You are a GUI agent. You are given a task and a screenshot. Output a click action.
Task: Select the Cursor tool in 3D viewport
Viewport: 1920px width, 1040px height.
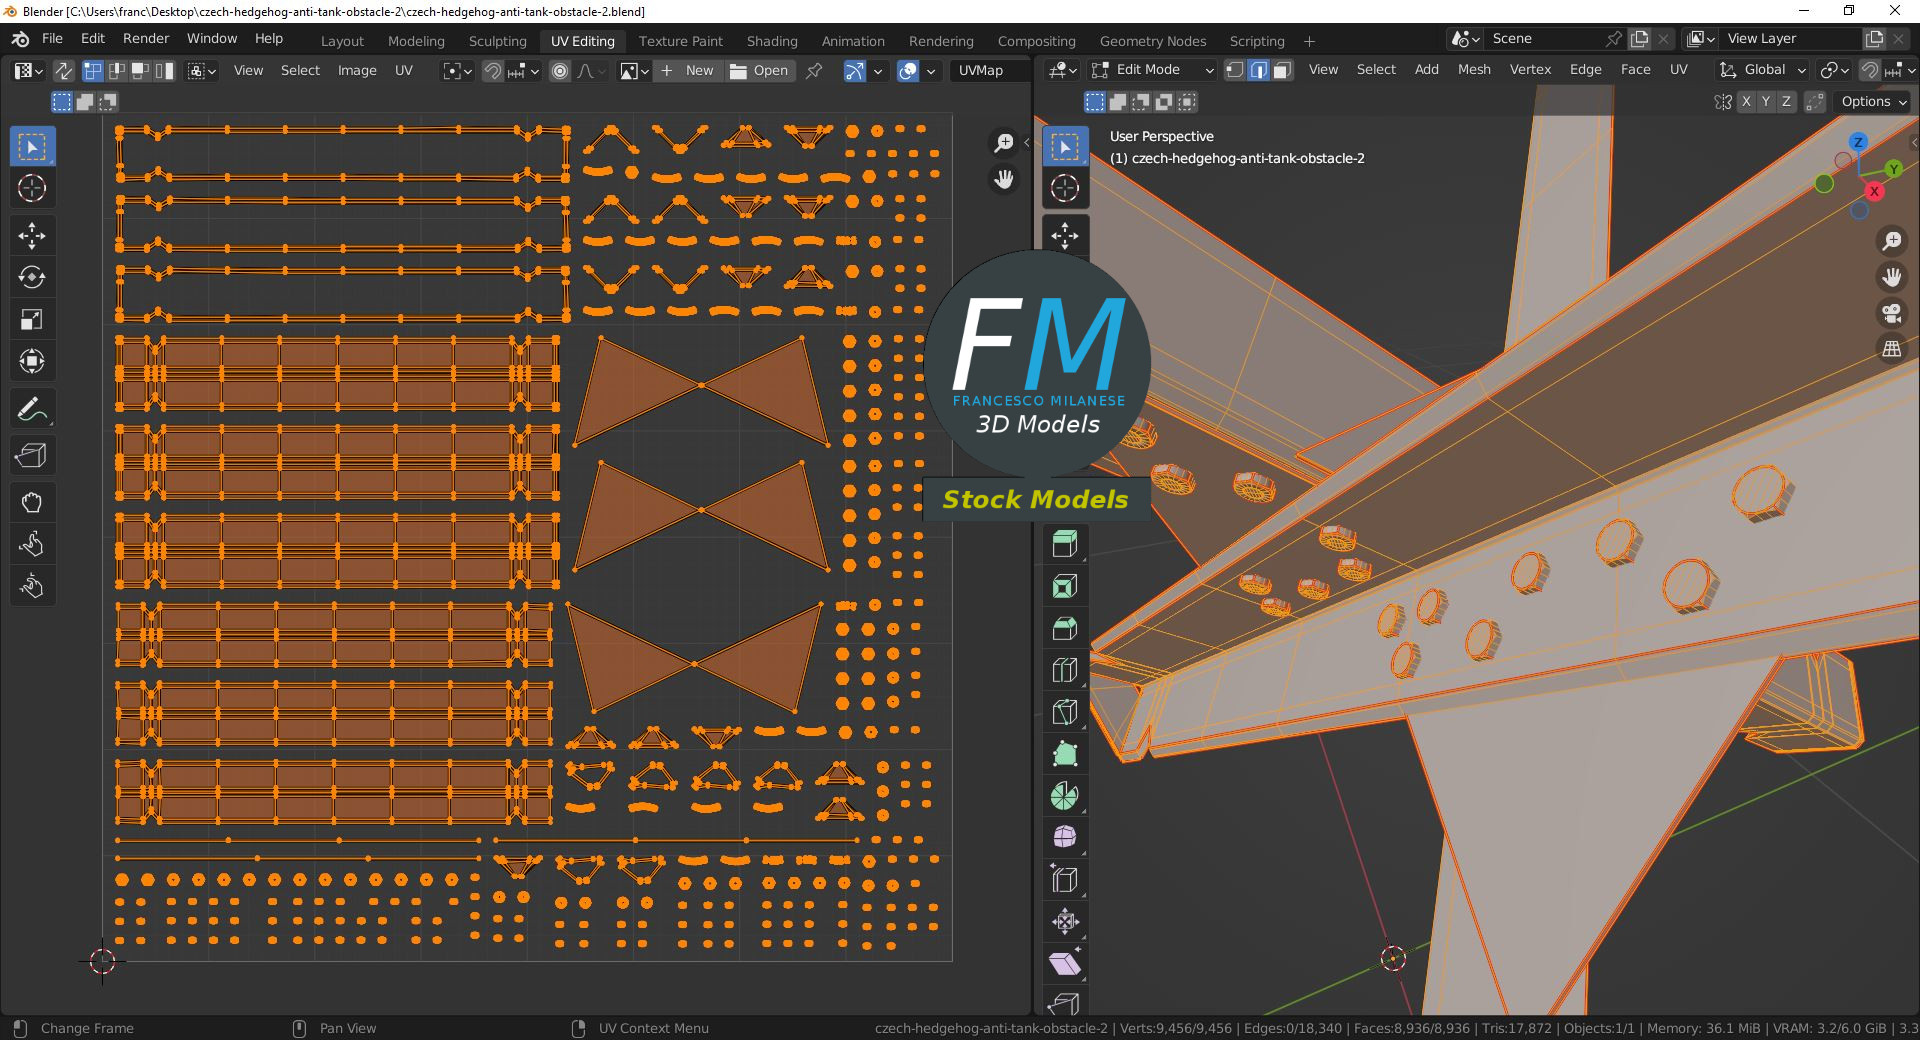click(x=1065, y=188)
